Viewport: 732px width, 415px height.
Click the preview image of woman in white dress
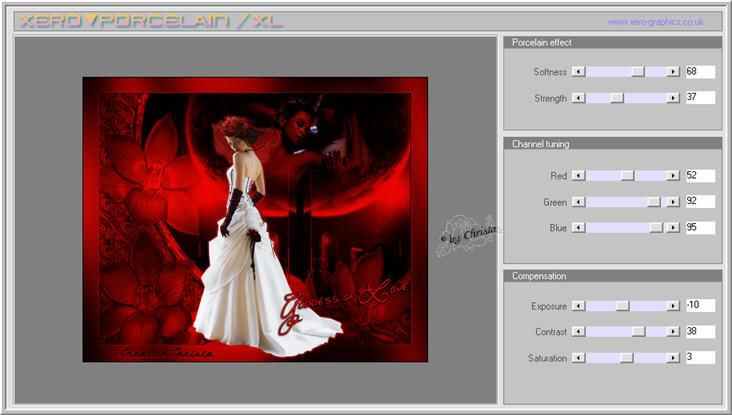255,219
